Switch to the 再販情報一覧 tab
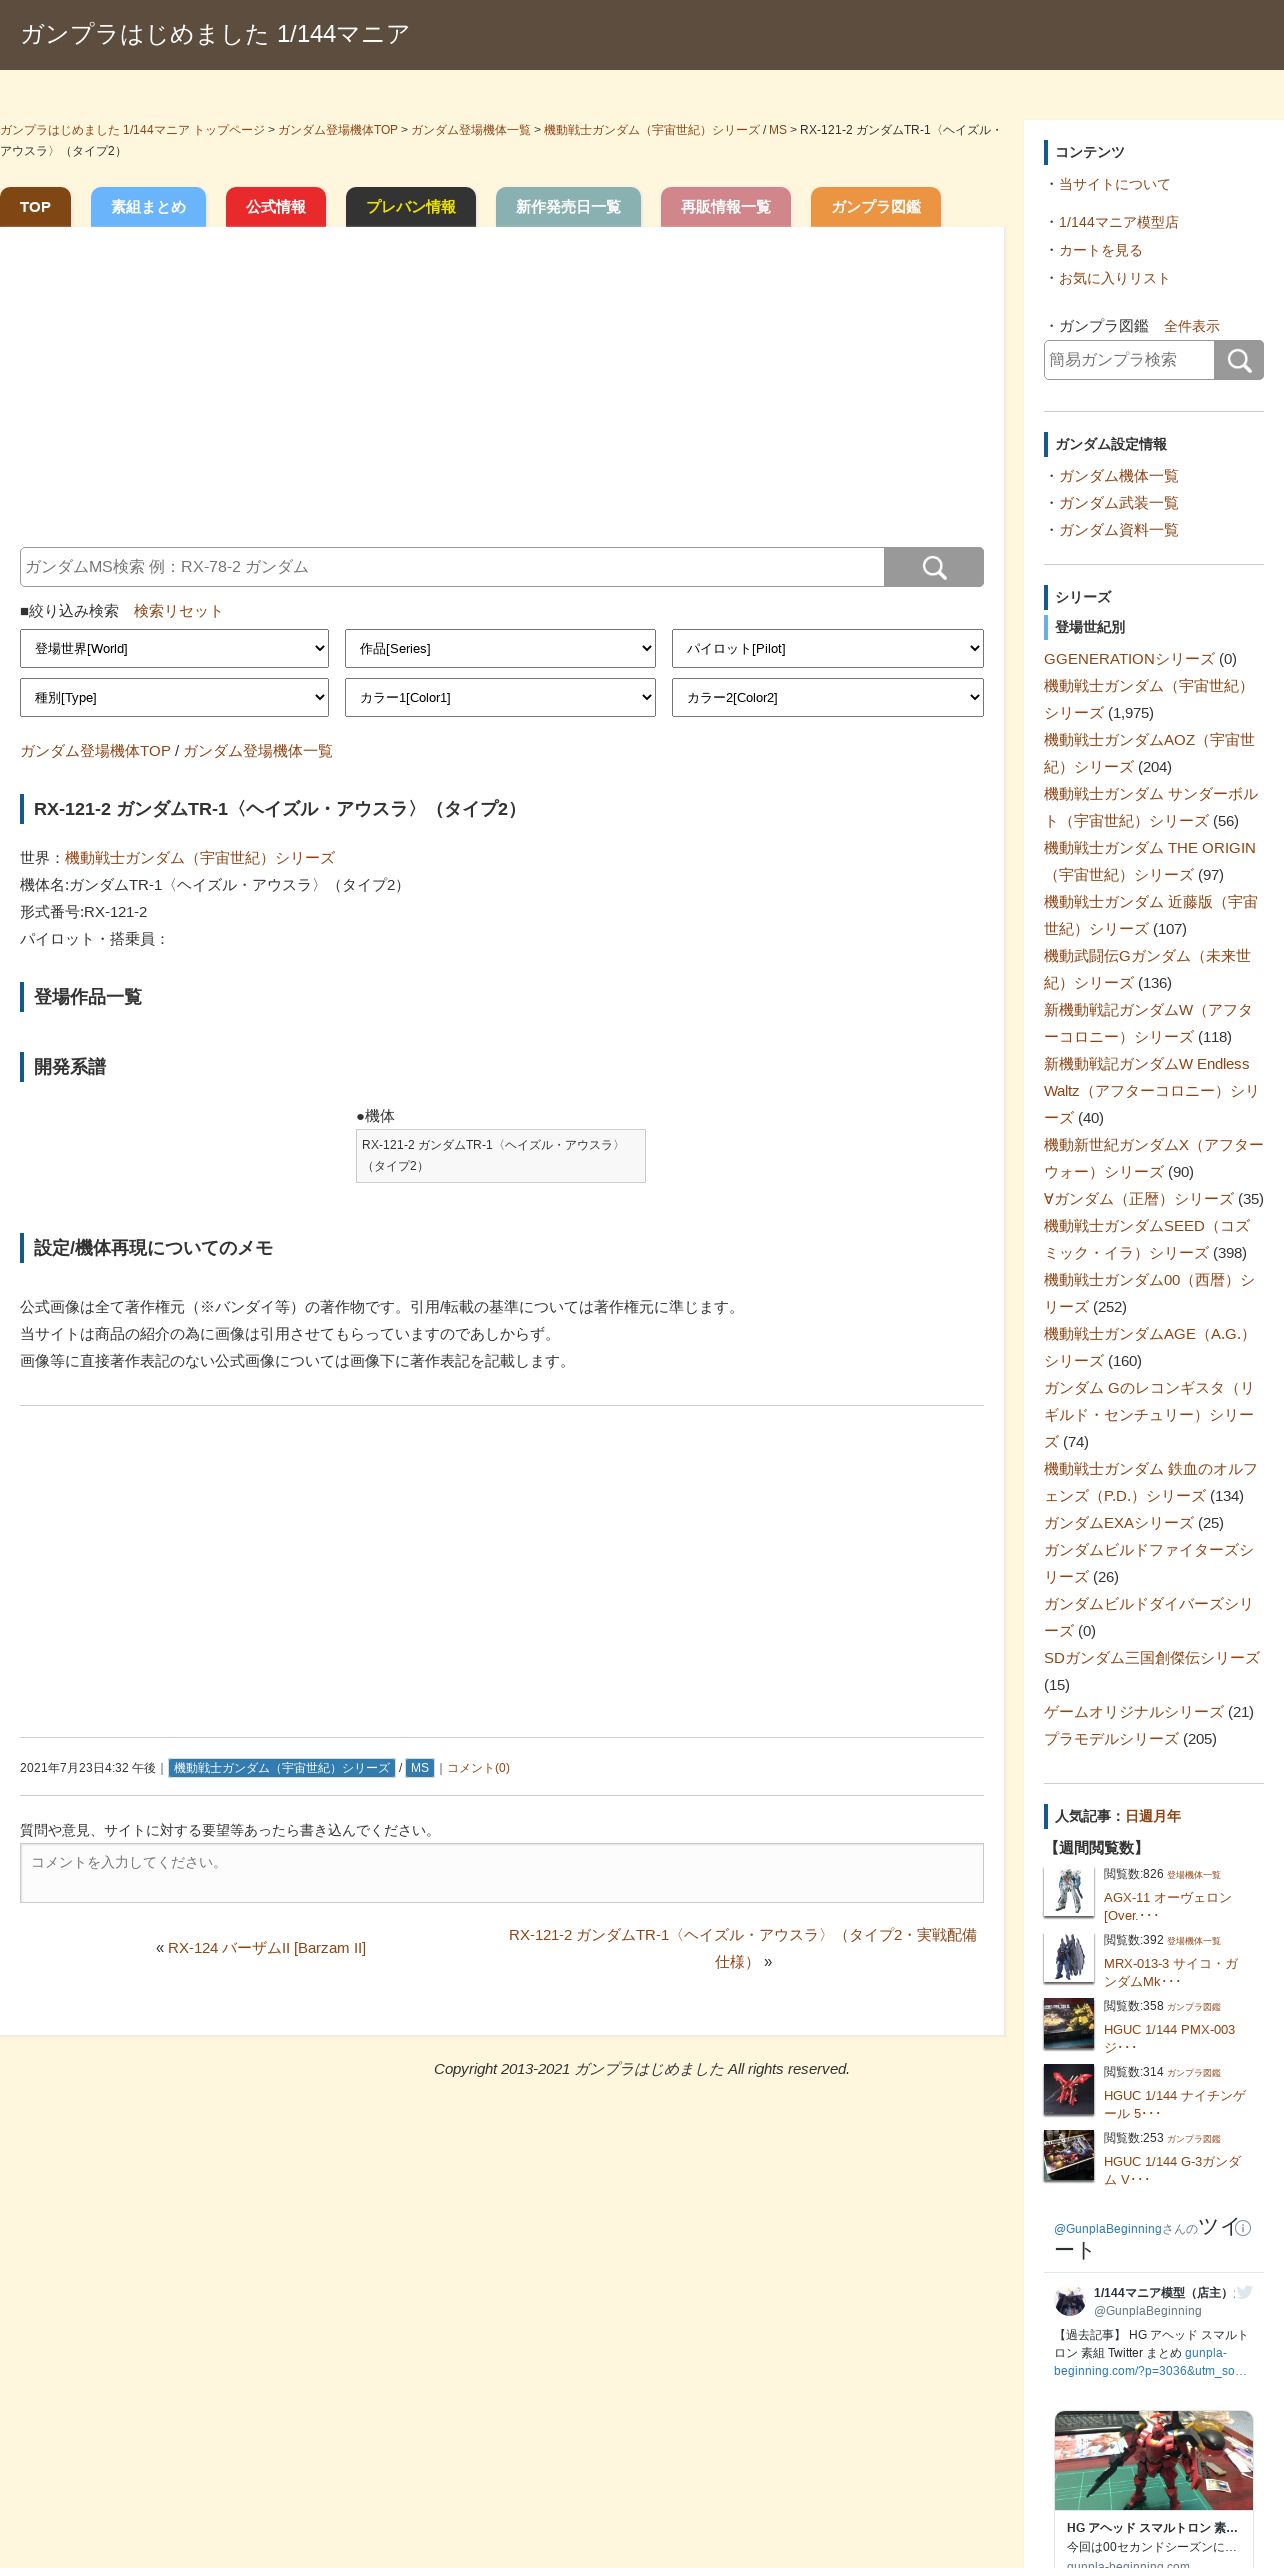This screenshot has height=2568, width=1284. (726, 207)
